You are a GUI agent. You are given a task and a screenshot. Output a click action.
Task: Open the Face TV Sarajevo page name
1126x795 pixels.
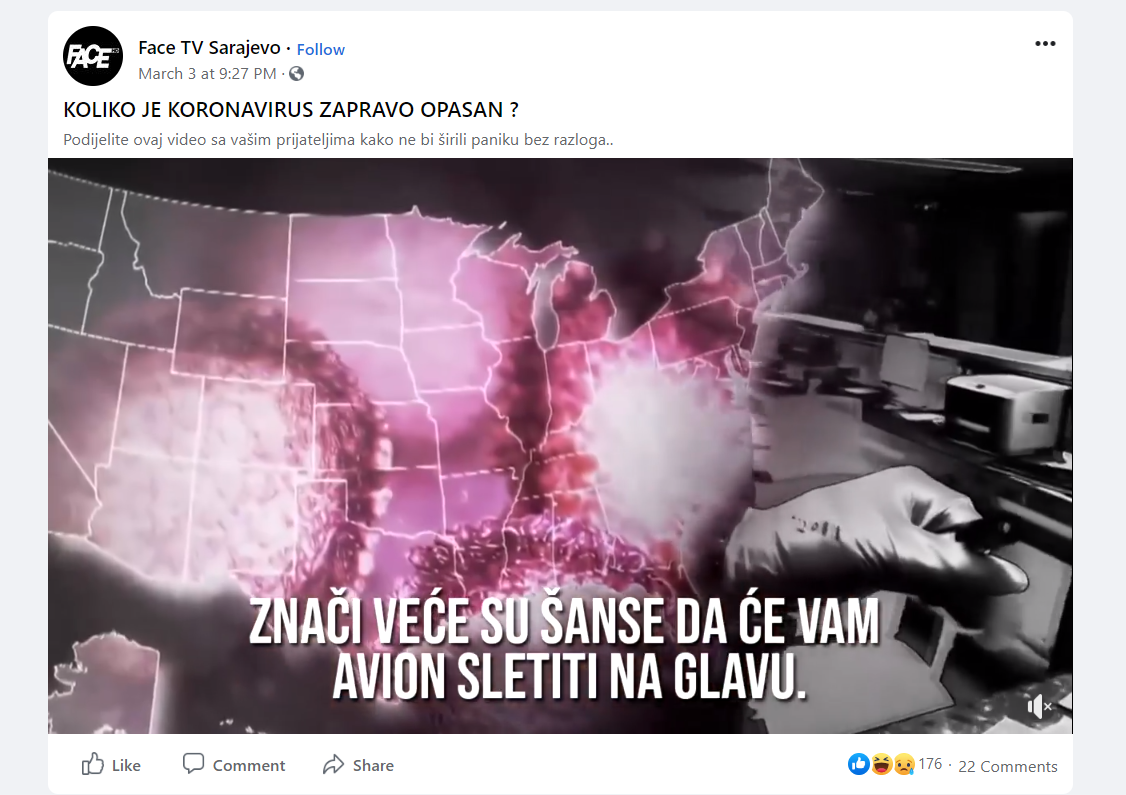point(209,48)
